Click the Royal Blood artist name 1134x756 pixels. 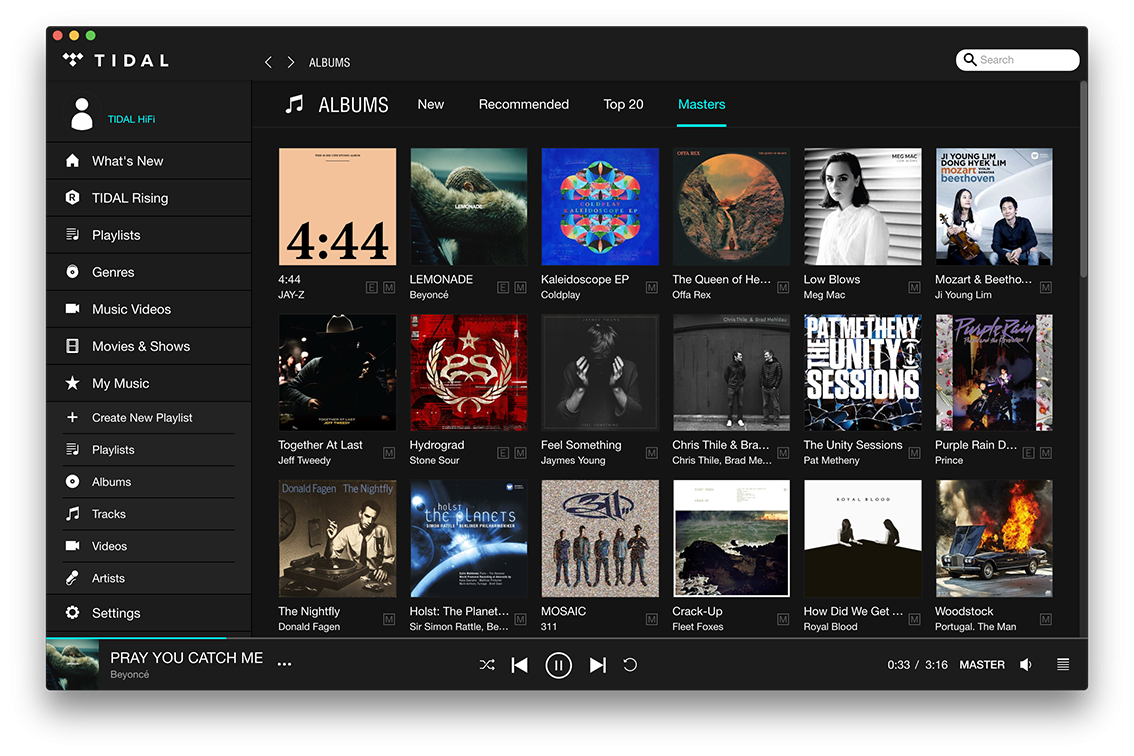pos(830,627)
